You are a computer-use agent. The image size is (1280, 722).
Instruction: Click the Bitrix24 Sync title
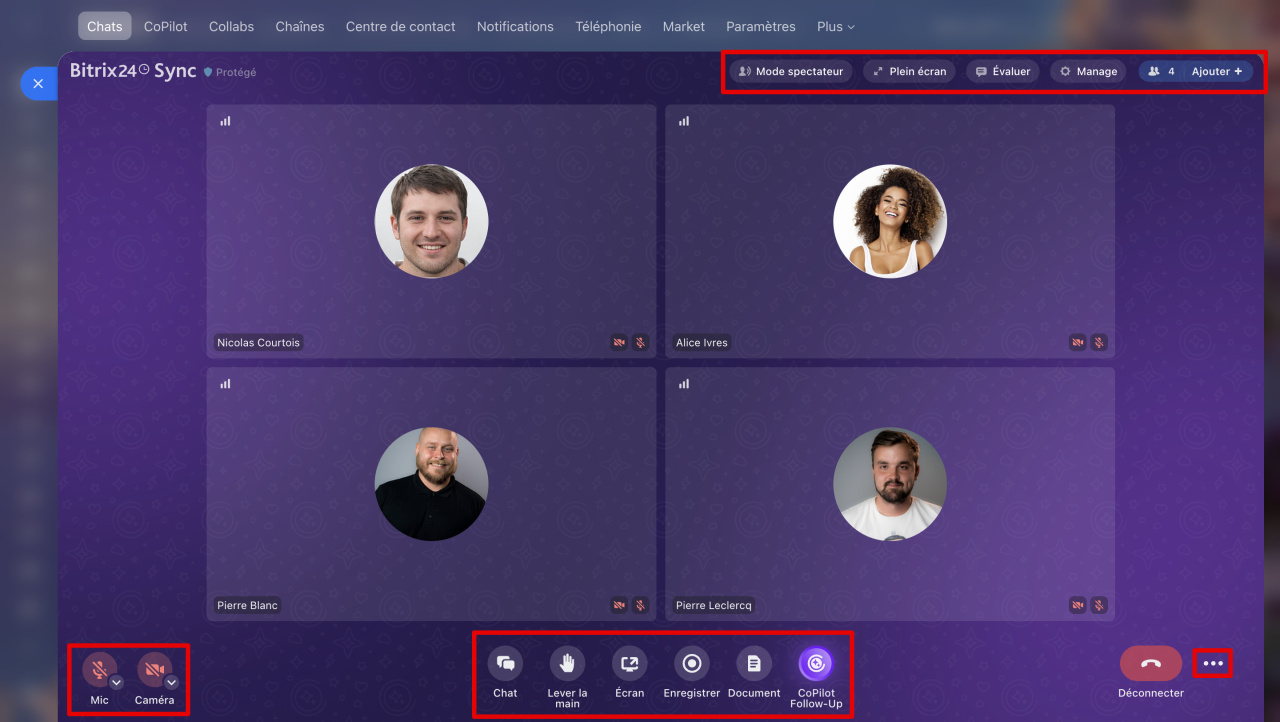pos(133,71)
